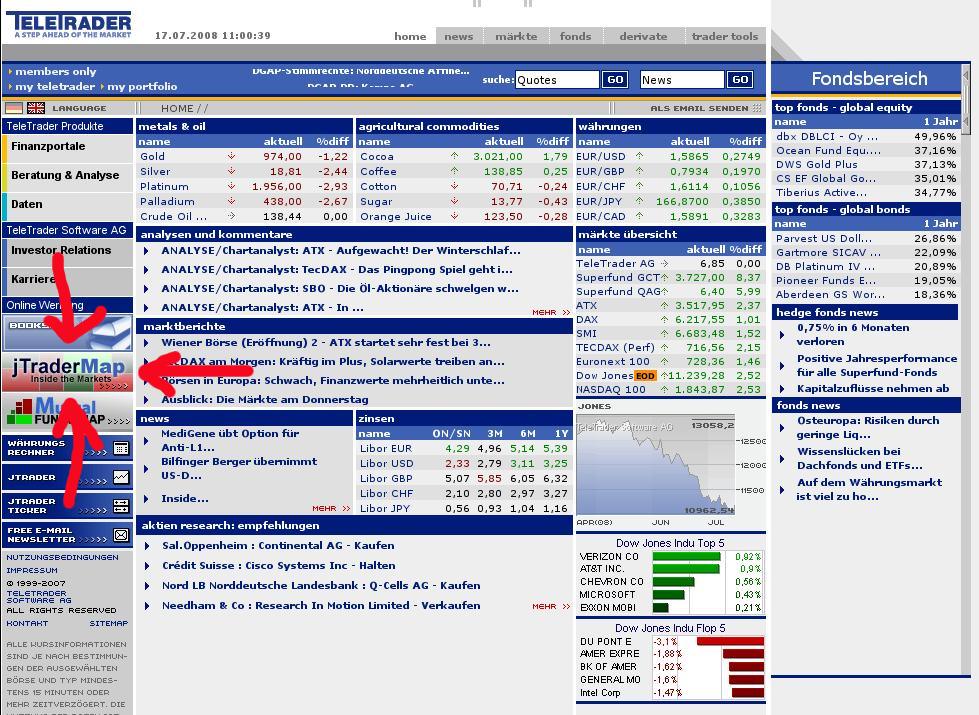Open the Währungsrechner calculator icon
This screenshot has height=715, width=979.
pyautogui.click(x=121, y=448)
